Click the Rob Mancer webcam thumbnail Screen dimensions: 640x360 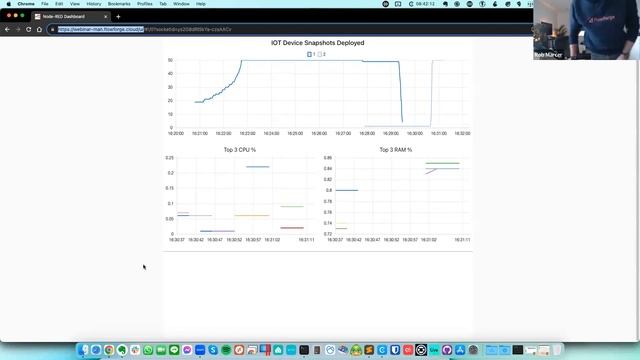pyautogui.click(x=587, y=30)
